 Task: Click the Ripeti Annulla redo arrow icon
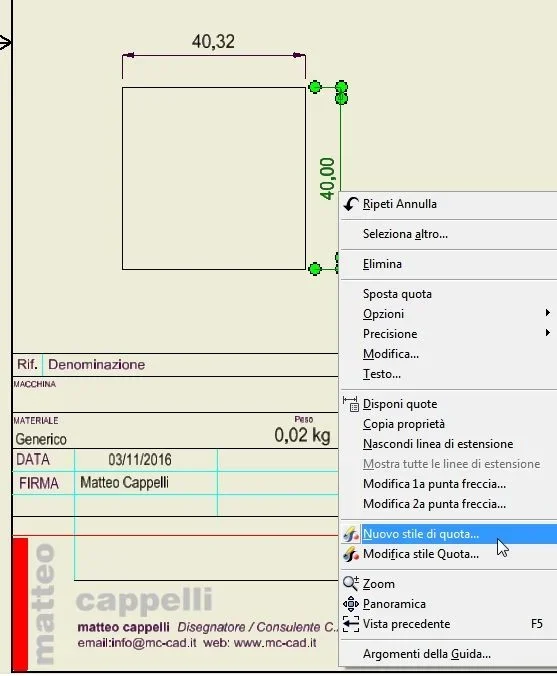point(351,204)
